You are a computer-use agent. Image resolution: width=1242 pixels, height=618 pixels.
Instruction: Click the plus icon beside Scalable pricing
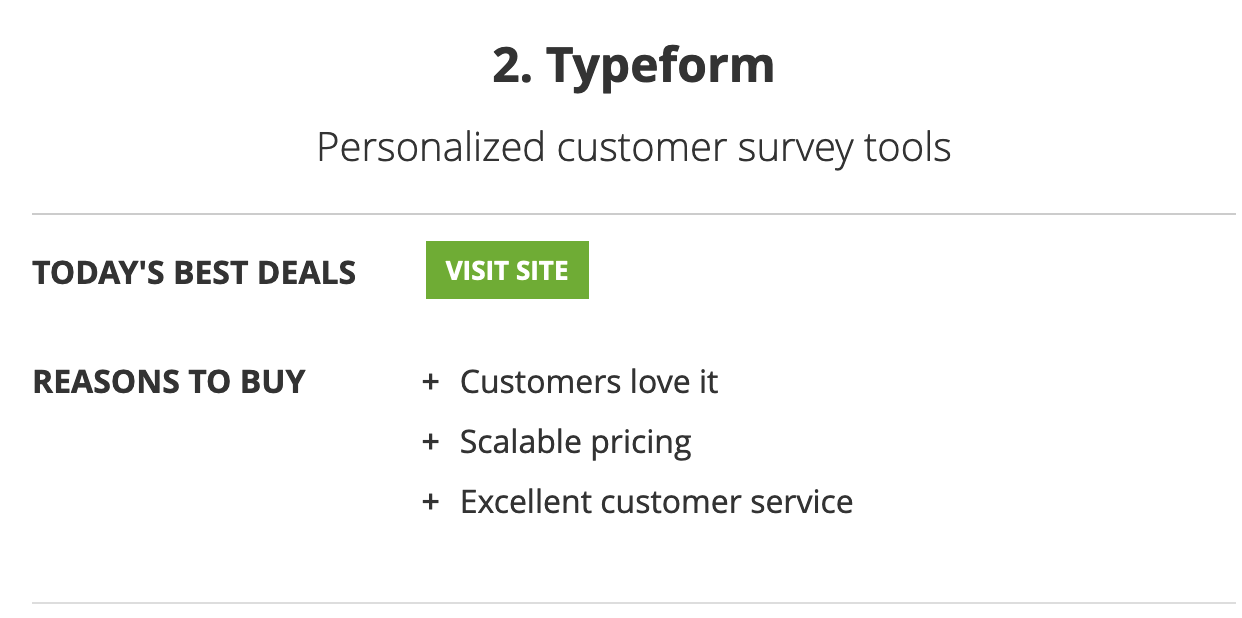[431, 441]
